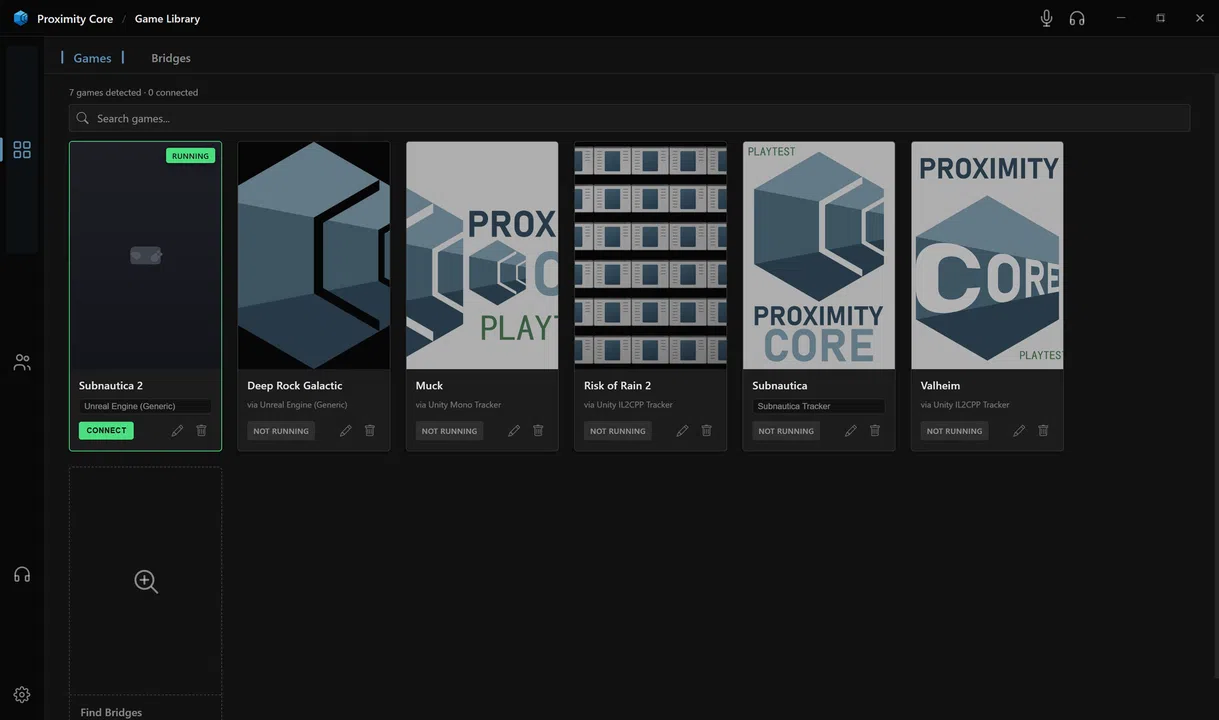Delete the Muck game entry

click(538, 431)
